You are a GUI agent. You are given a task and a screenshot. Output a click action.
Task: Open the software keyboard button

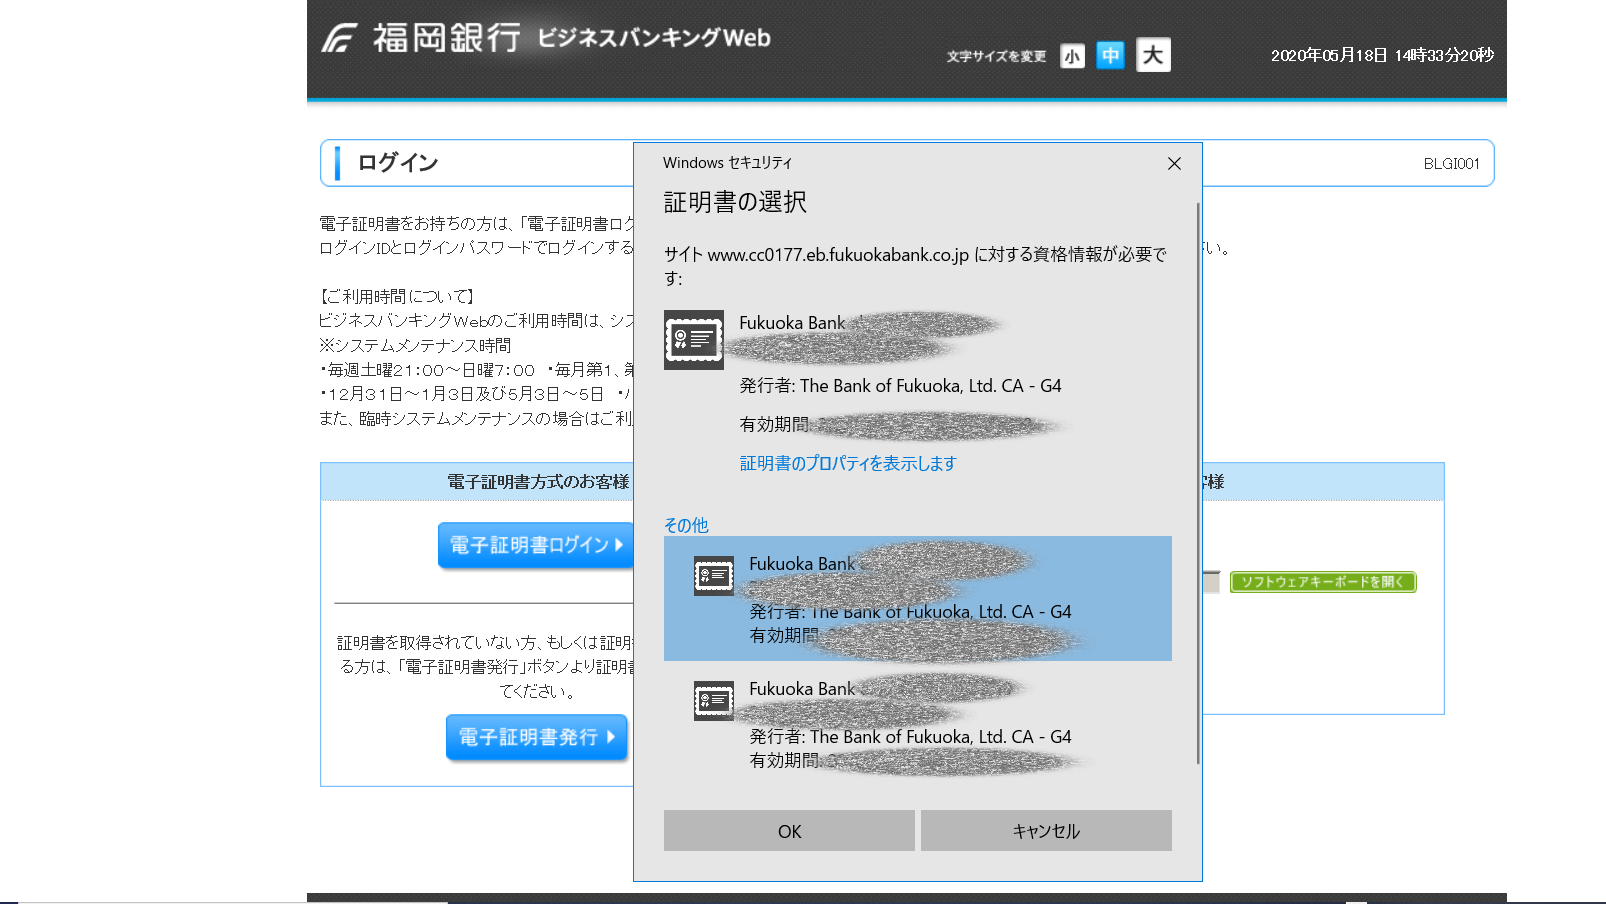click(1323, 582)
